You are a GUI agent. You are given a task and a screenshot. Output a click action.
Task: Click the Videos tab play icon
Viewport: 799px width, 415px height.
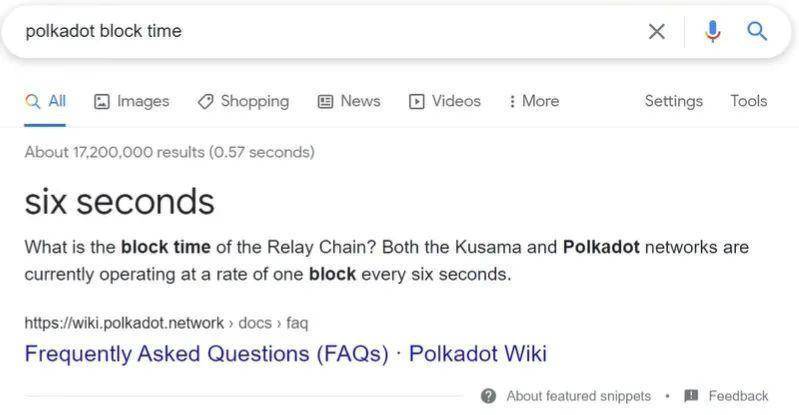click(416, 101)
